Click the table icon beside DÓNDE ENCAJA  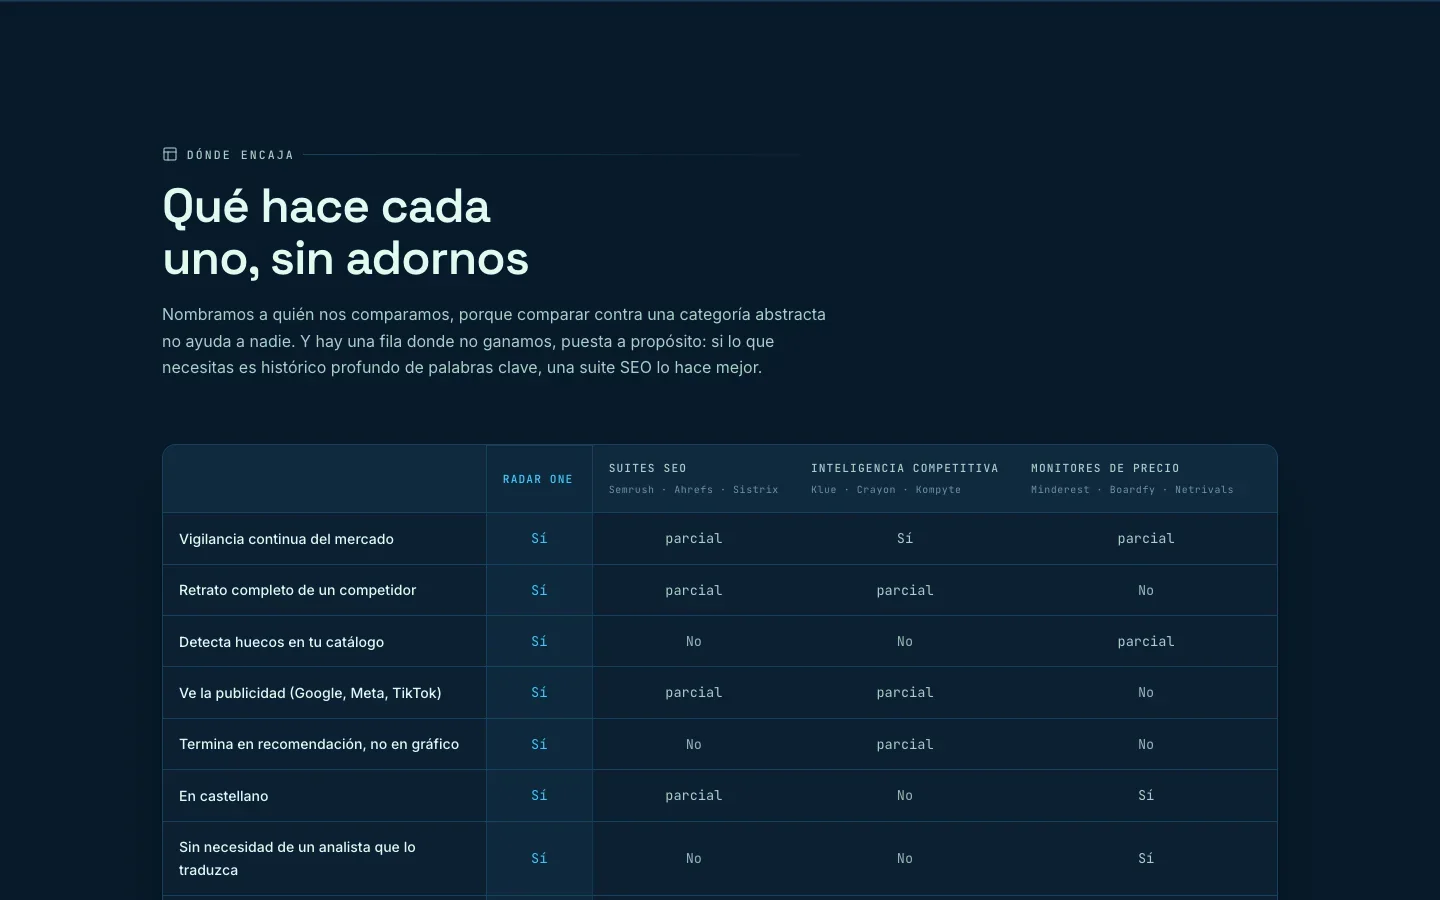click(170, 154)
